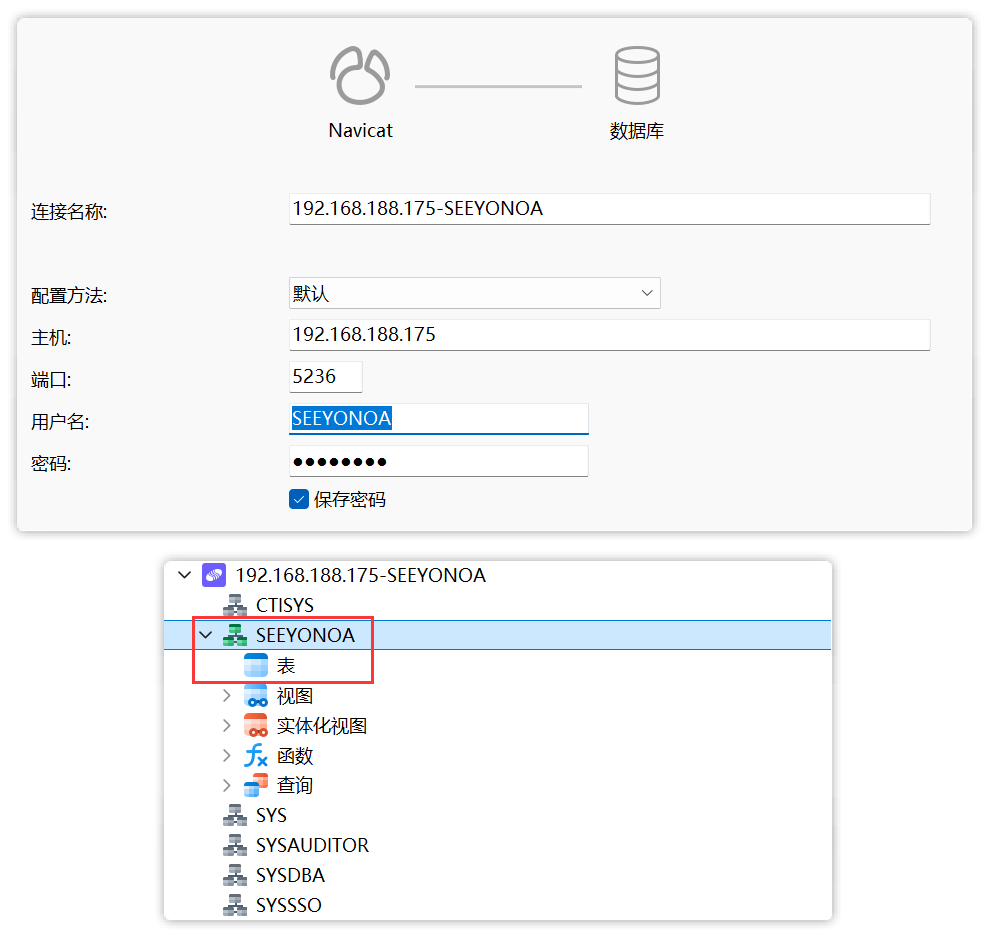This screenshot has height=930, width=981.
Task: Open the 配置方法 dropdown showing 默认
Action: [474, 293]
